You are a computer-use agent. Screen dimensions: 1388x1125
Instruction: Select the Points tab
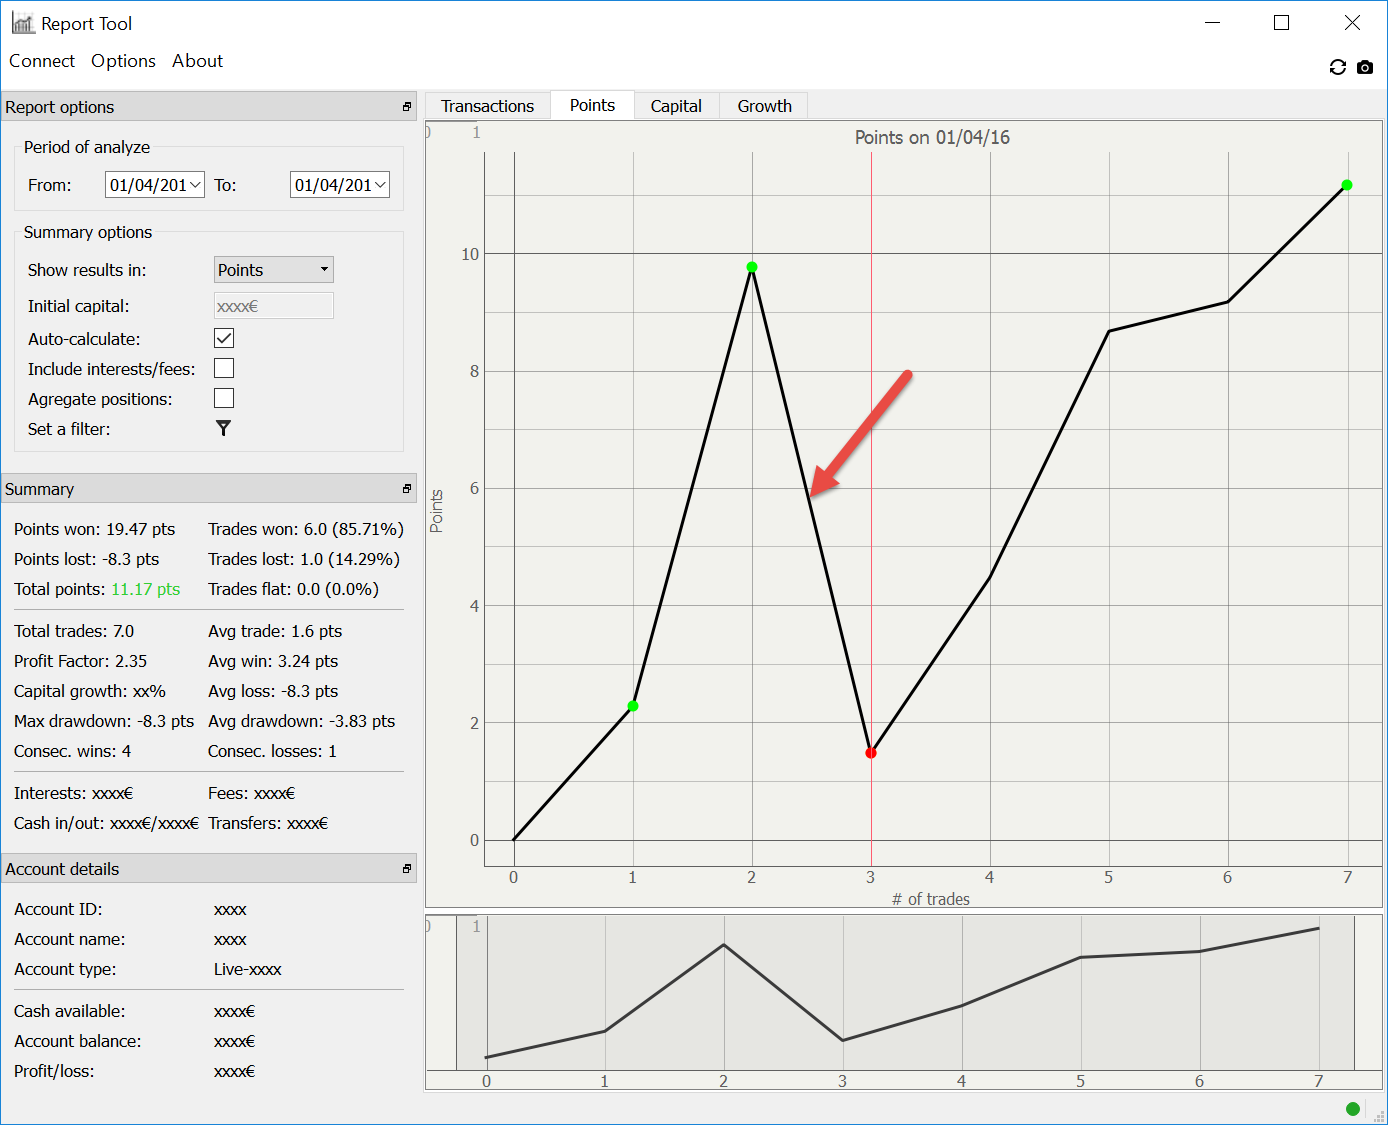point(592,105)
